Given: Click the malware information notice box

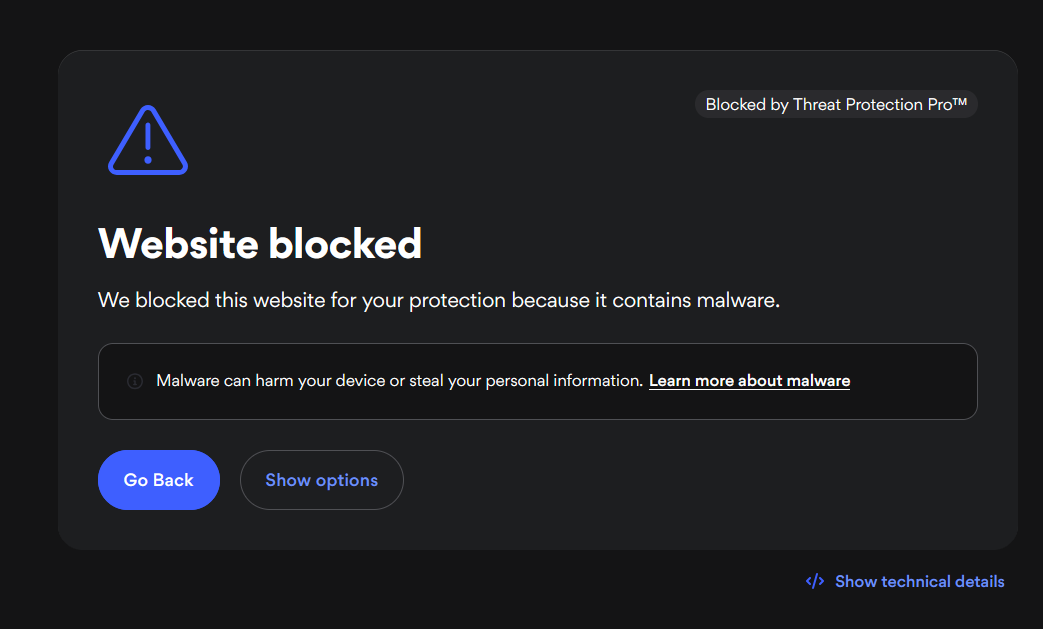Looking at the screenshot, I should 537,382.
